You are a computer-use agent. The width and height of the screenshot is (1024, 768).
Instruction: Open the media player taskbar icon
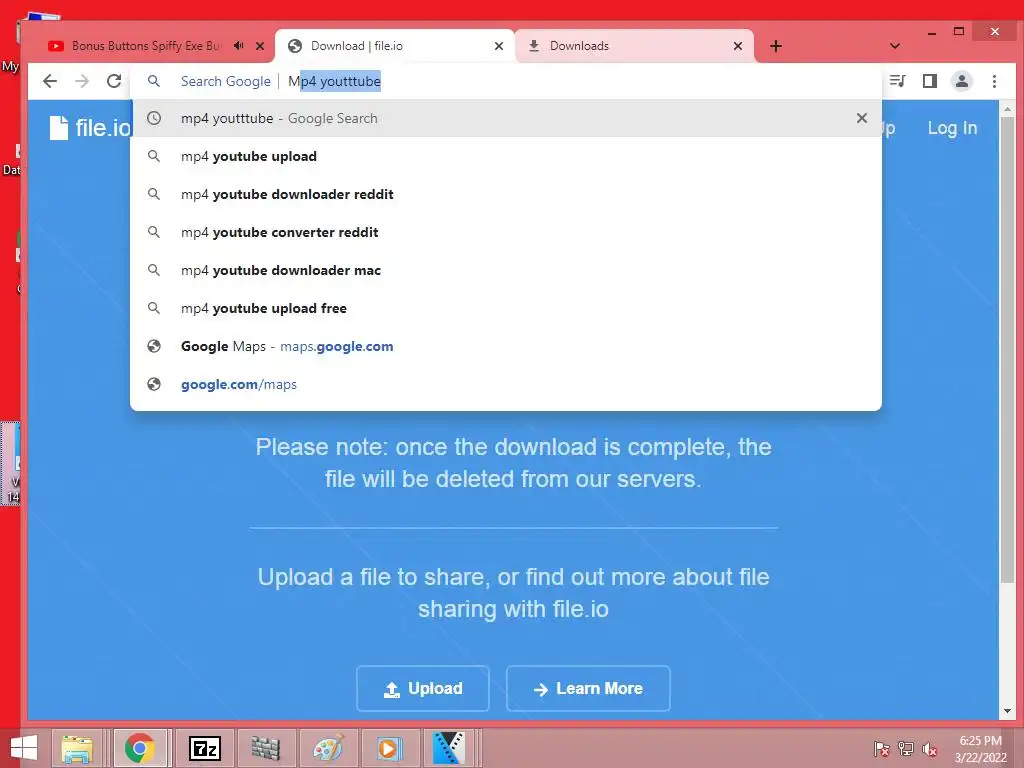tap(389, 748)
